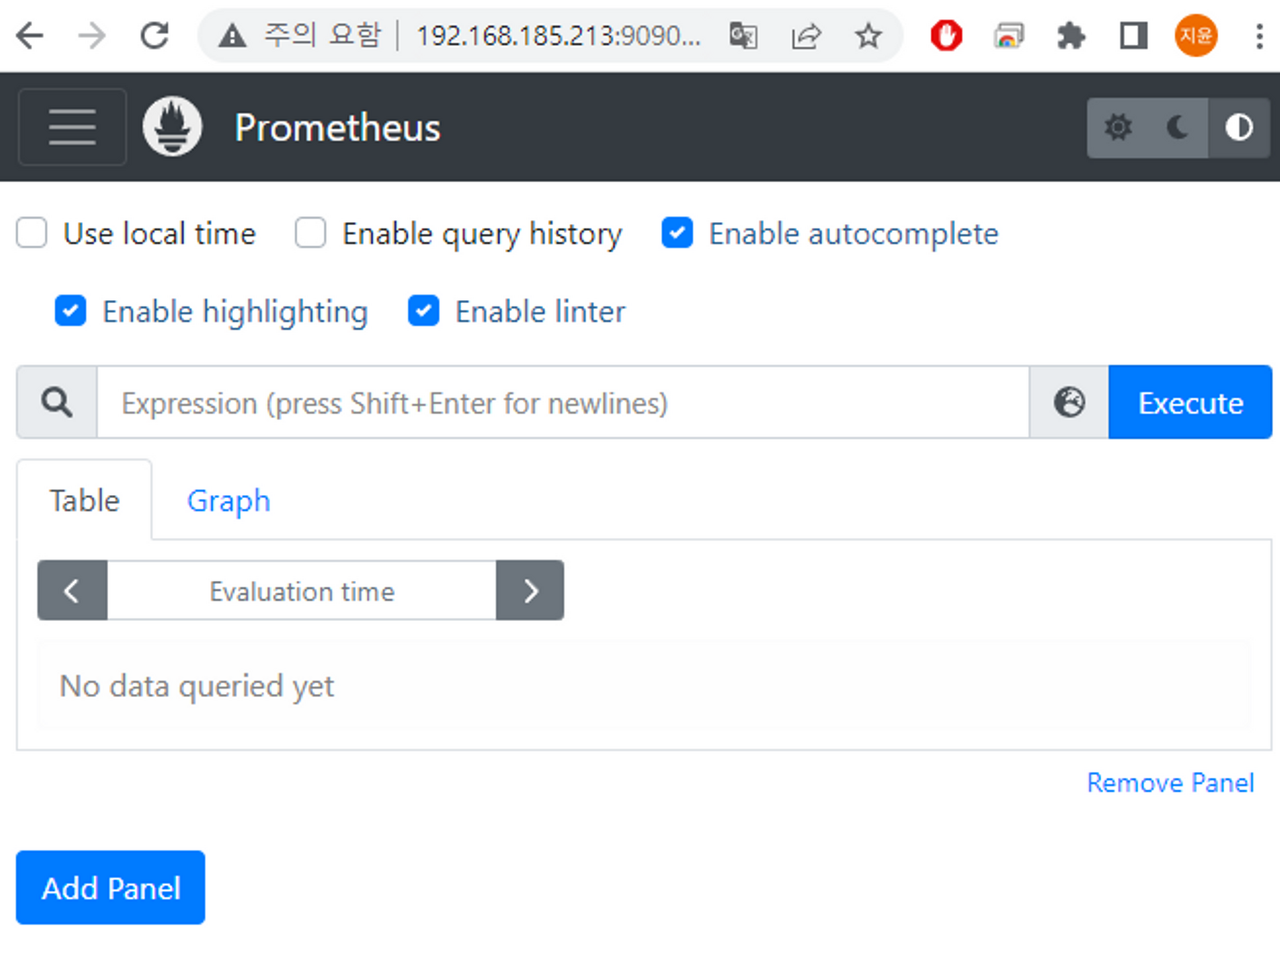Run the query with Execute
This screenshot has height=967, width=1280.
pyautogui.click(x=1190, y=402)
